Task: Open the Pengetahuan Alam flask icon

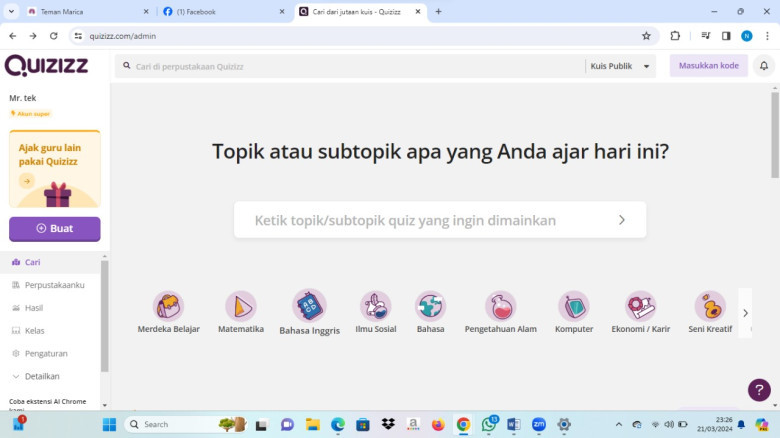Action: 500,306
